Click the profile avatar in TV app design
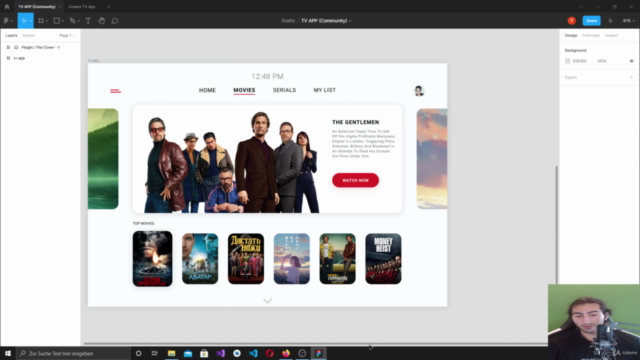This screenshot has width=640, height=360. click(419, 91)
